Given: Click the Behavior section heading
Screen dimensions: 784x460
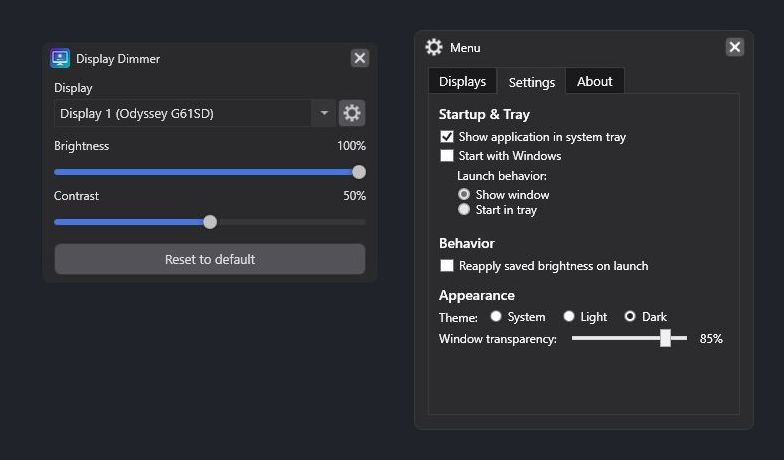Looking at the screenshot, I should coord(466,244).
